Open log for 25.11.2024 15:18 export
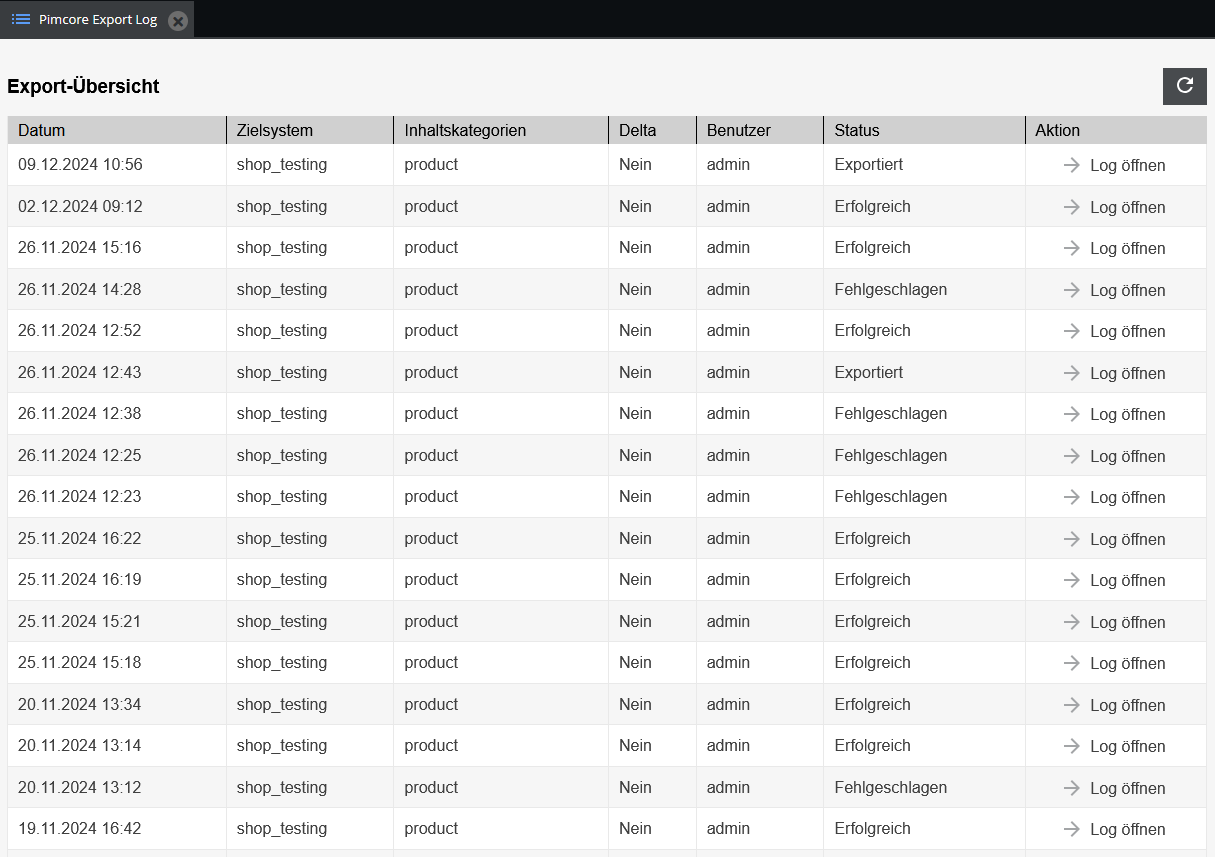1215x857 pixels. (x=1114, y=663)
